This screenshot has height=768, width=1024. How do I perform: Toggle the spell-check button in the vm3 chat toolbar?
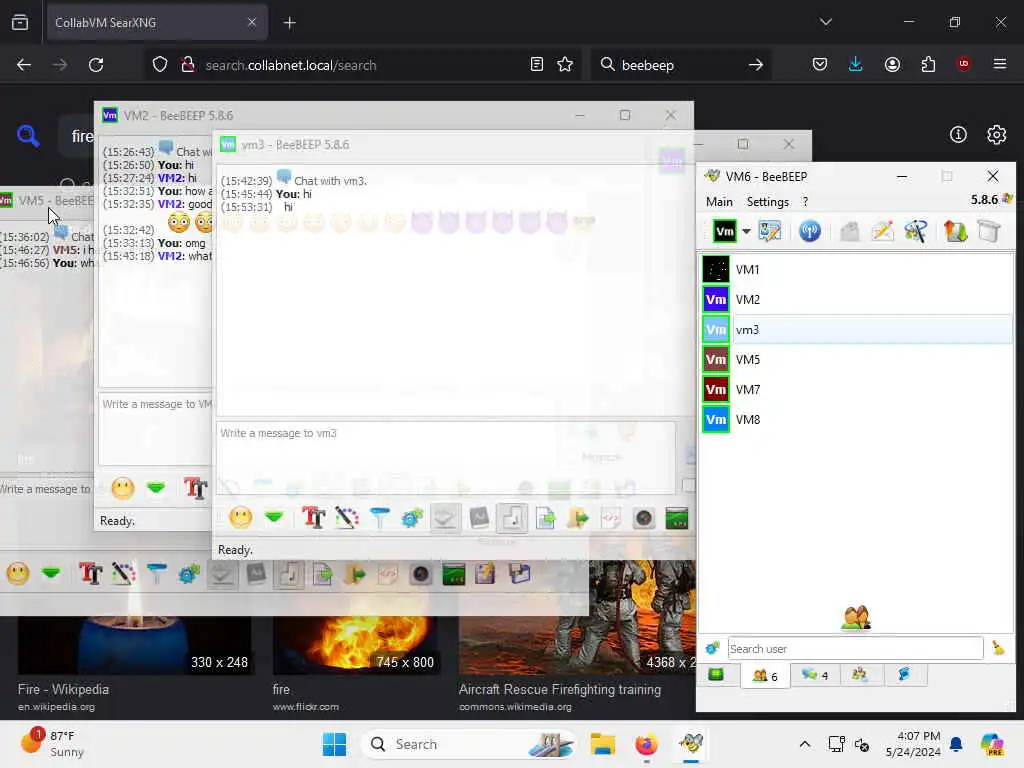[445, 519]
